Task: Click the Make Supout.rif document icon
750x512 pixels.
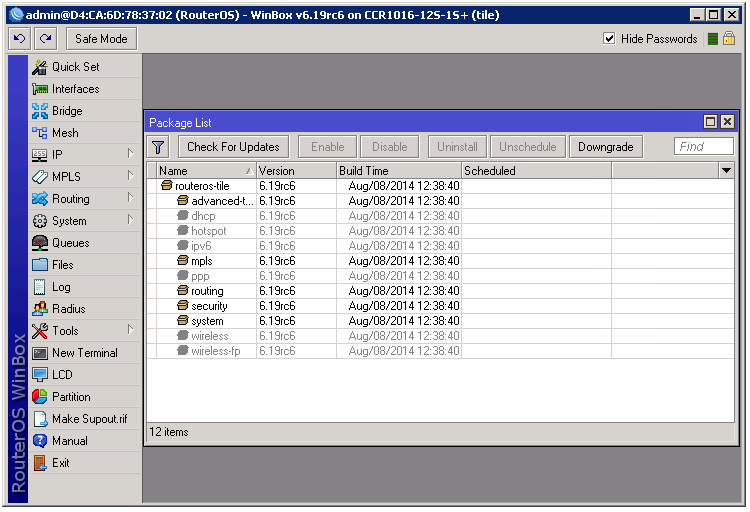Action: 40,419
